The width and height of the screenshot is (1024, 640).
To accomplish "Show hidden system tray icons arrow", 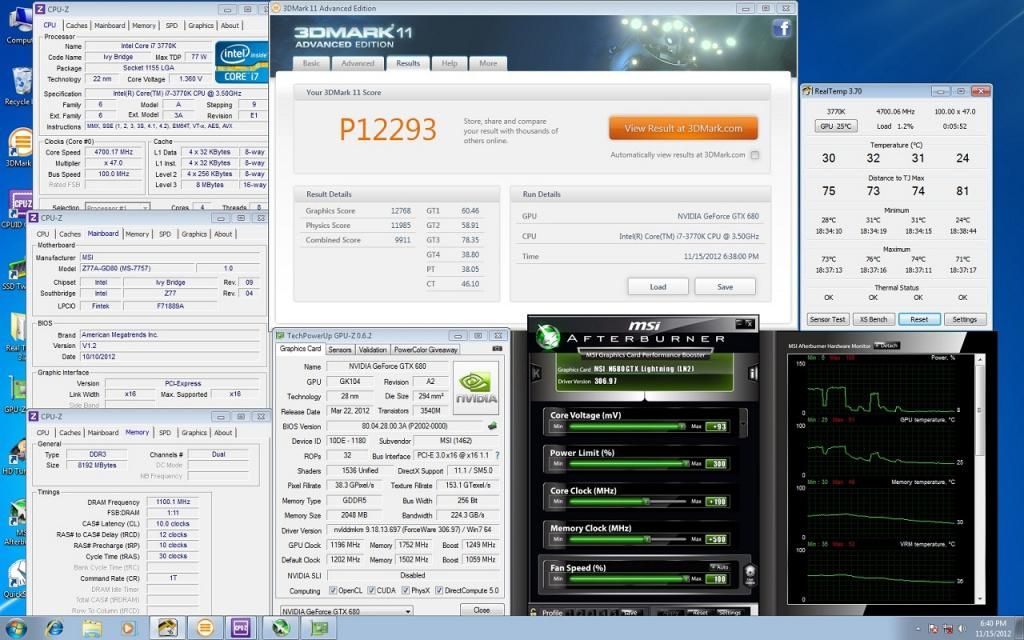I will 917,629.
